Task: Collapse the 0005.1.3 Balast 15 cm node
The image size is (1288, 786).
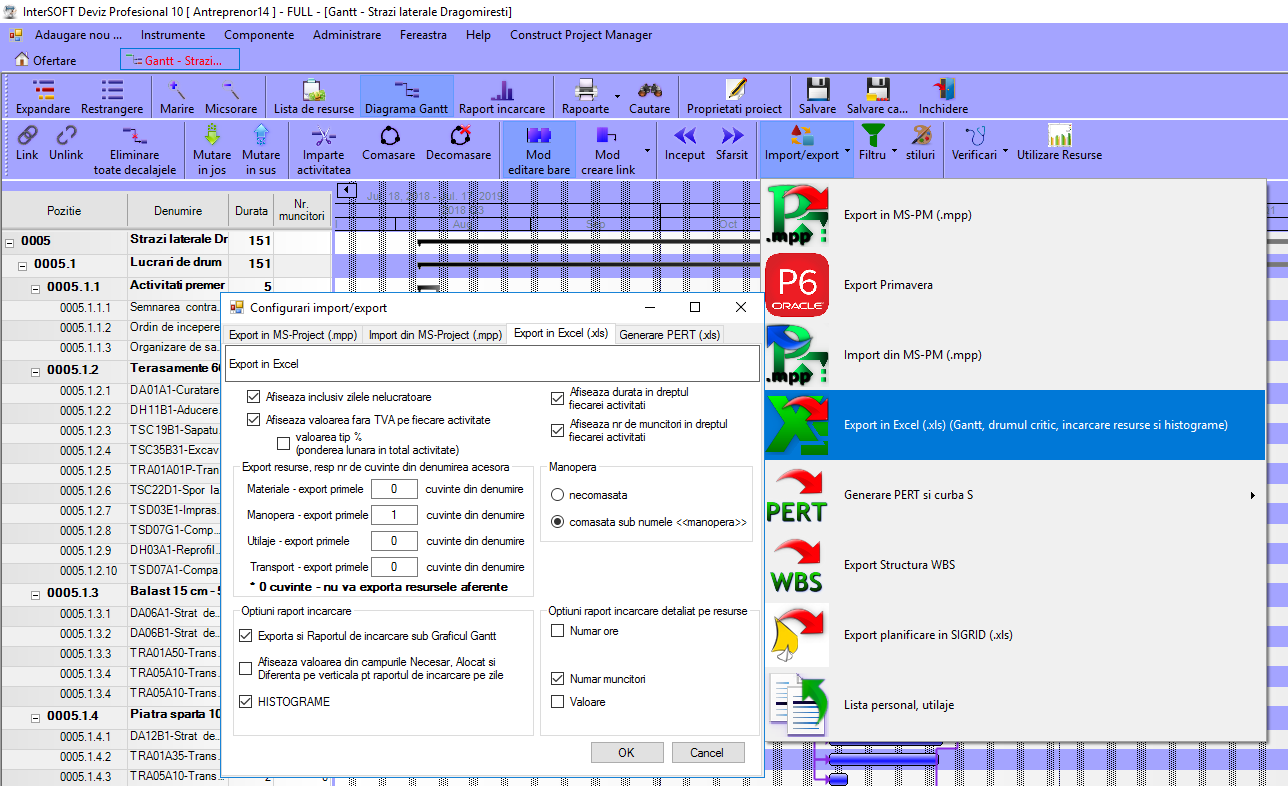Action: (36, 593)
